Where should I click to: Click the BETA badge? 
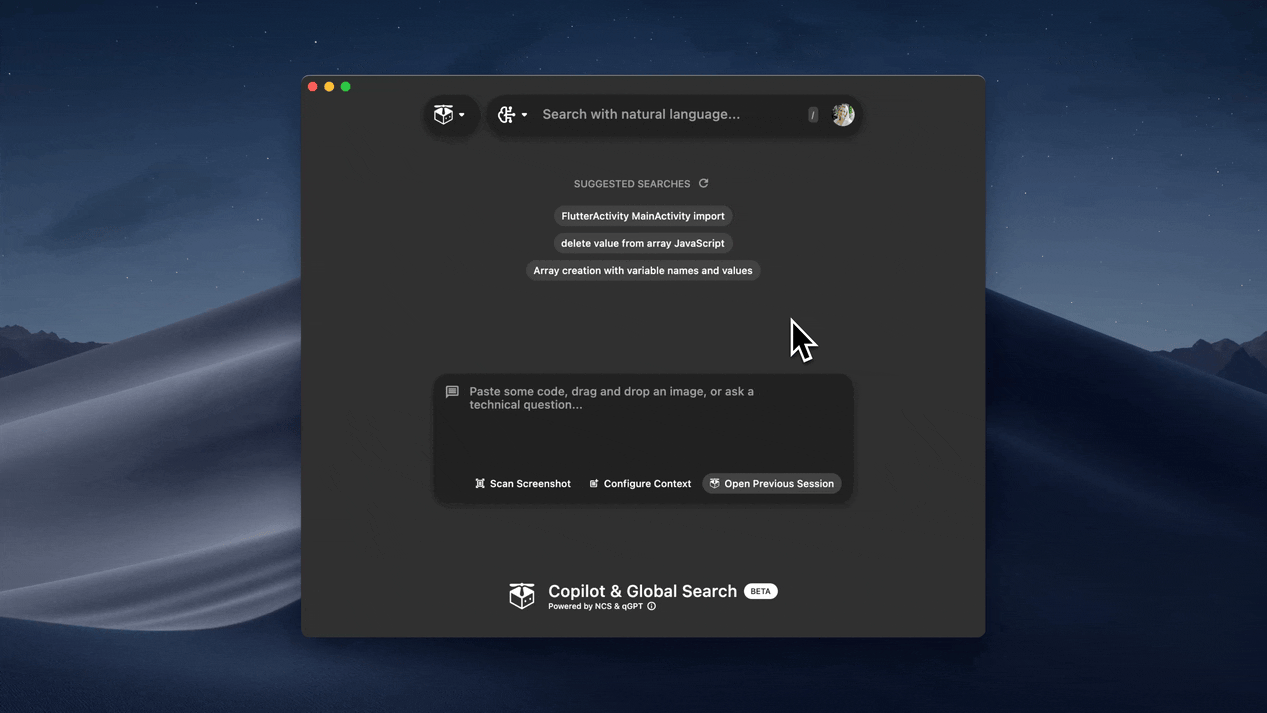(x=761, y=591)
